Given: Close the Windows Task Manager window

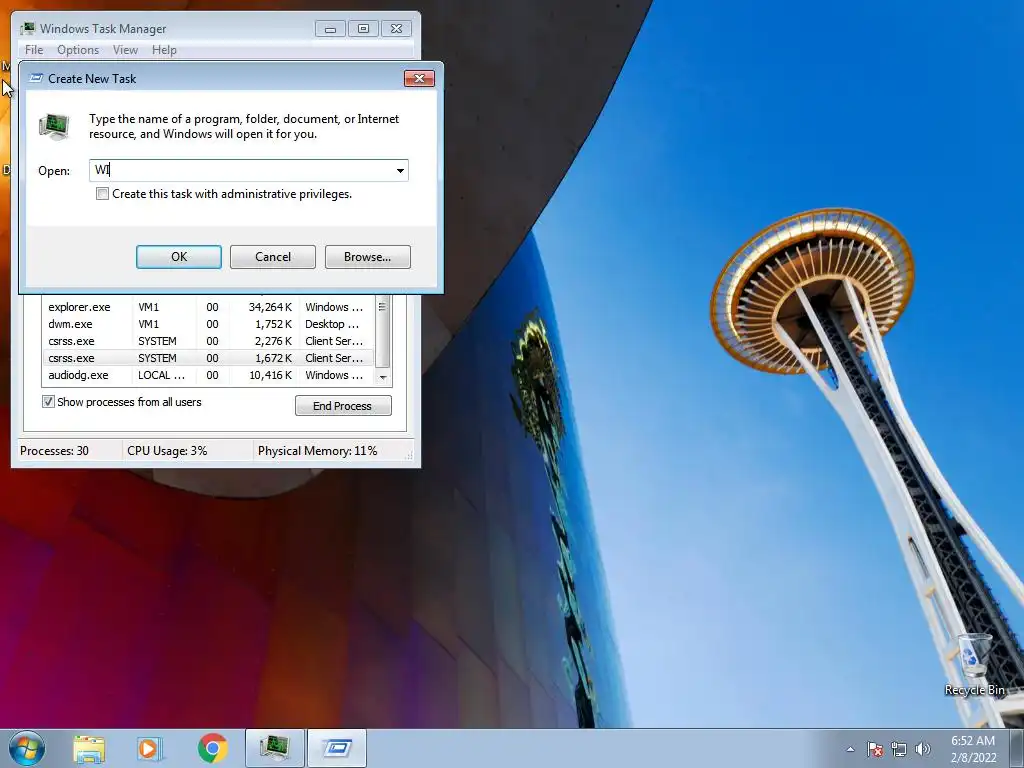Looking at the screenshot, I should (x=396, y=29).
